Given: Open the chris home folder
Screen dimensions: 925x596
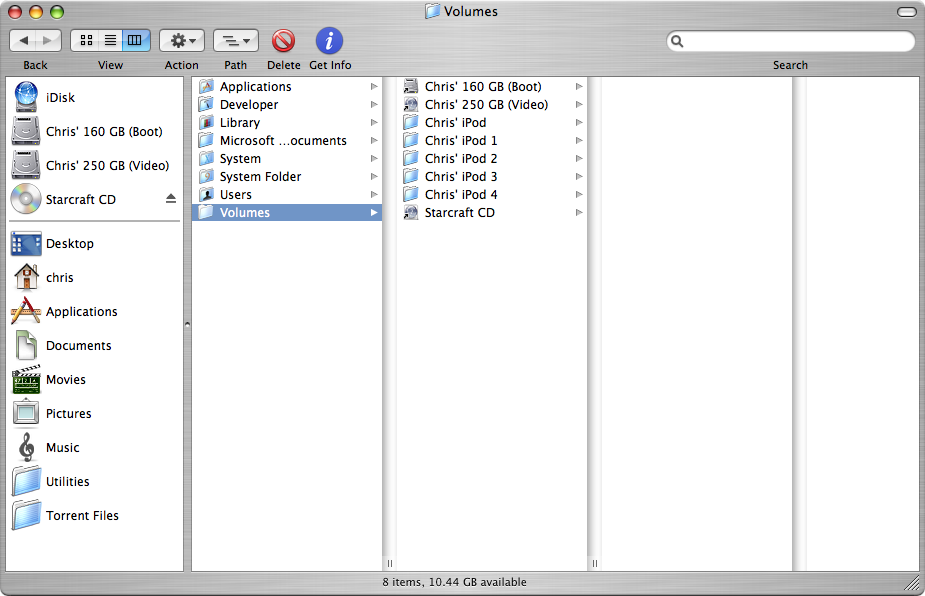Looking at the screenshot, I should (x=94, y=277).
